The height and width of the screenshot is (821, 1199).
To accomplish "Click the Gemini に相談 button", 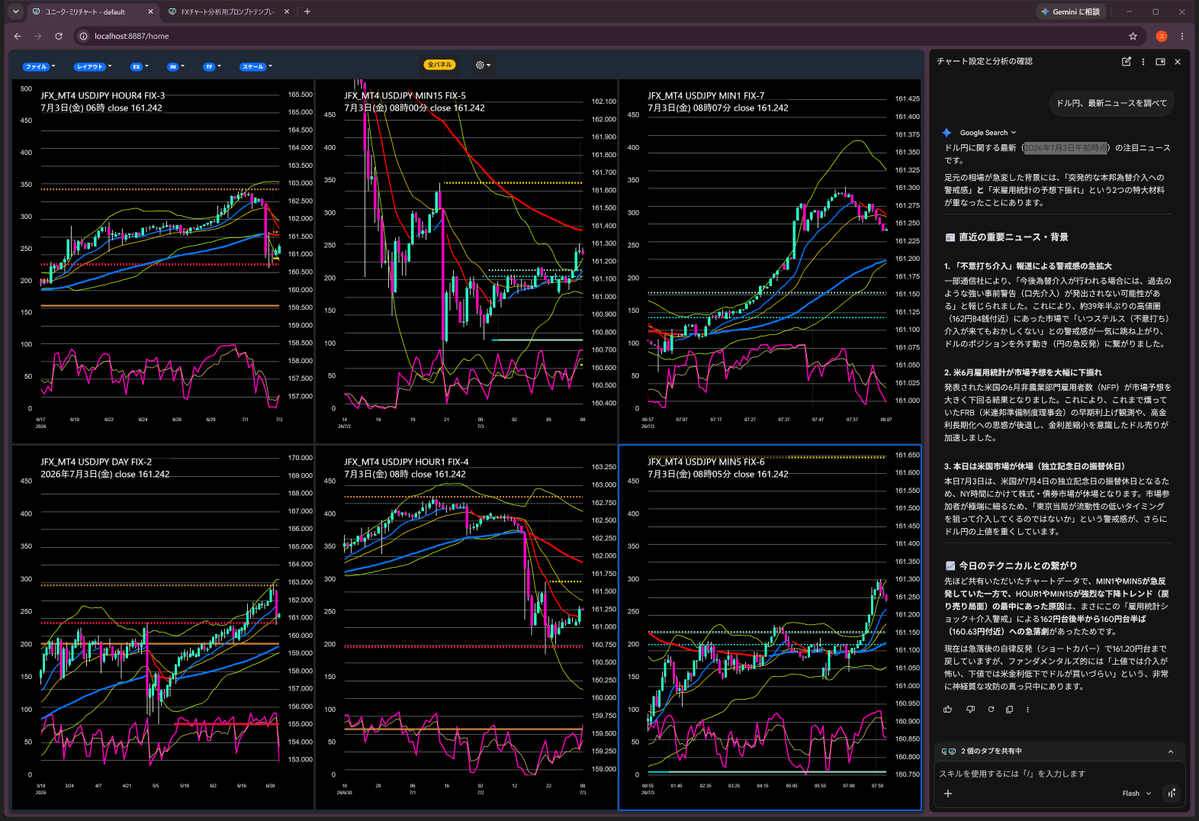I will [x=1071, y=11].
